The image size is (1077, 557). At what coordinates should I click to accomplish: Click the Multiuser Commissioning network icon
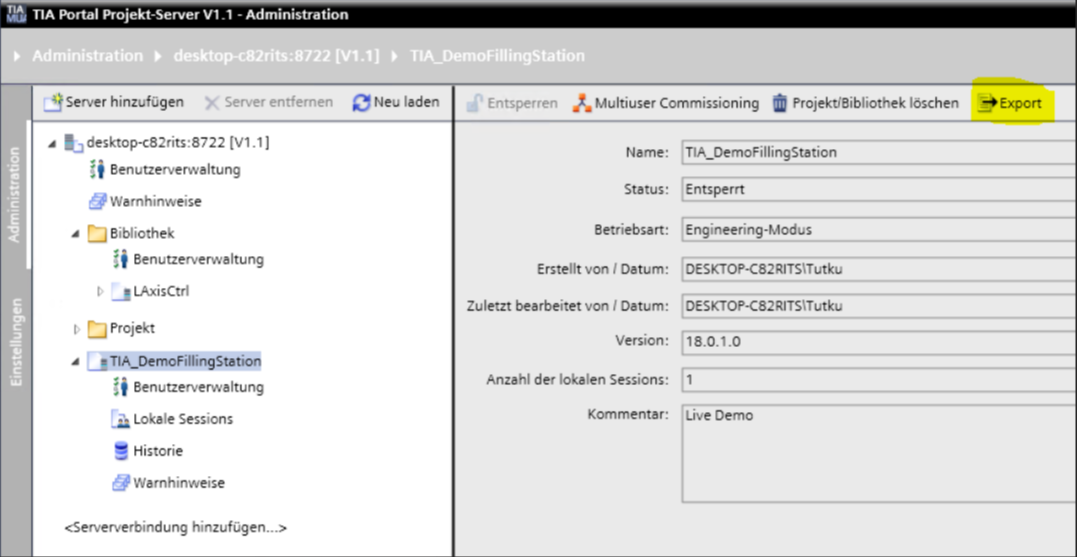coord(582,104)
